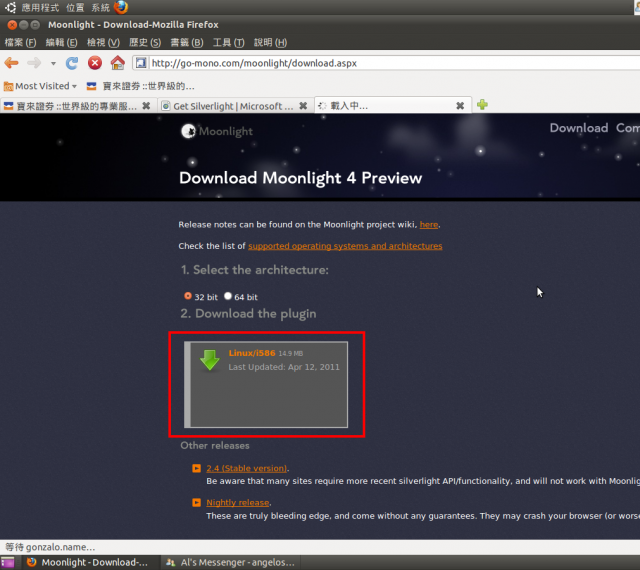The width and height of the screenshot is (640, 570).
Task: Click the 'Other releases' heading
Action: (x=215, y=445)
